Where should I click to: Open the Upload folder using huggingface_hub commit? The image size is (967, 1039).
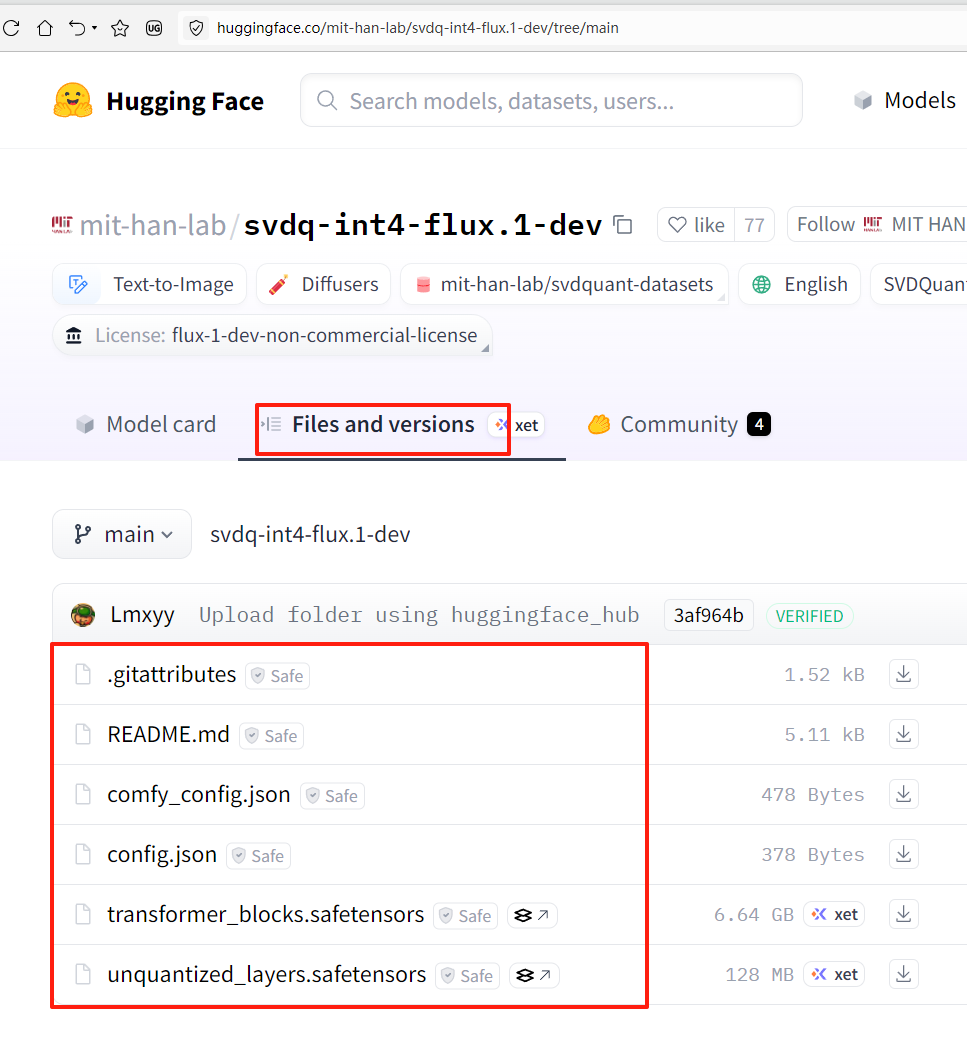point(419,615)
